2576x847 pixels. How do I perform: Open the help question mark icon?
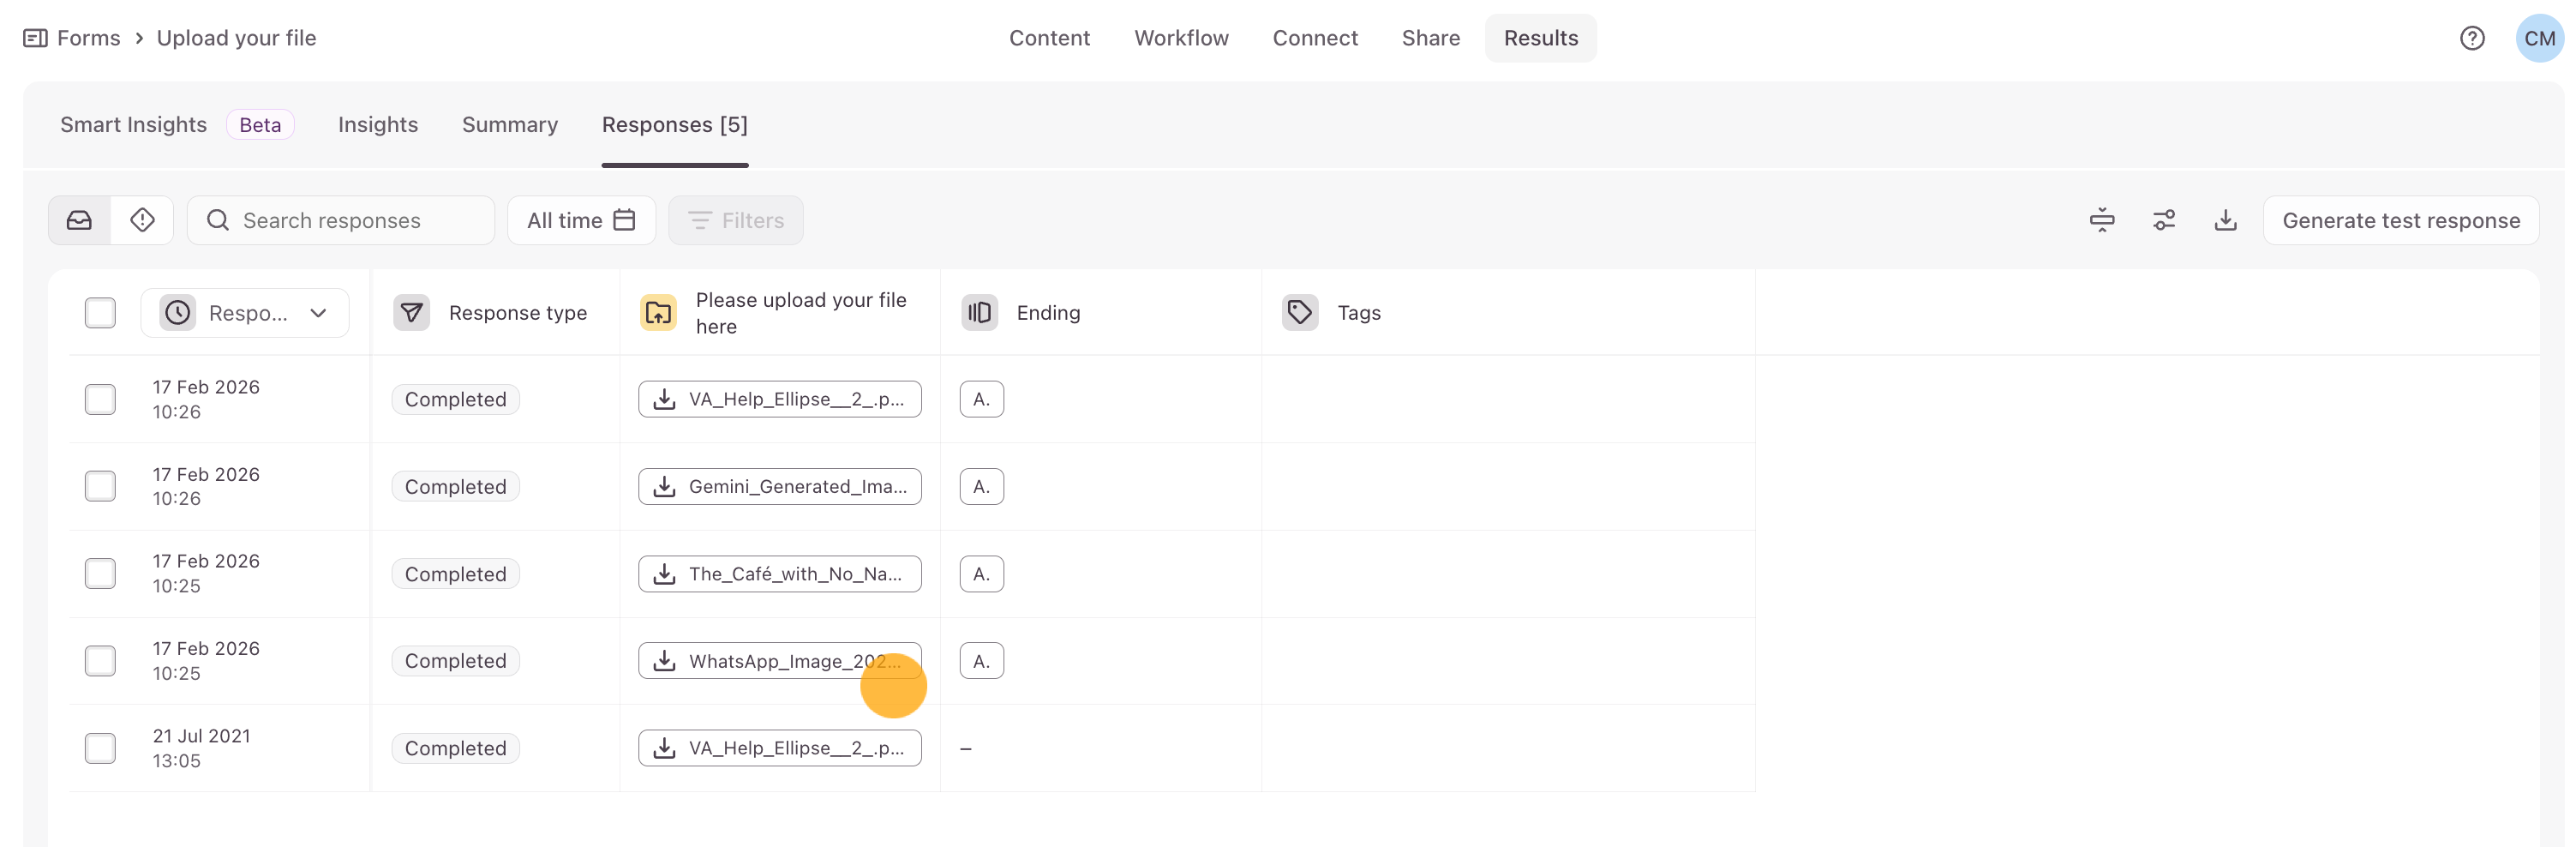pos(2471,38)
